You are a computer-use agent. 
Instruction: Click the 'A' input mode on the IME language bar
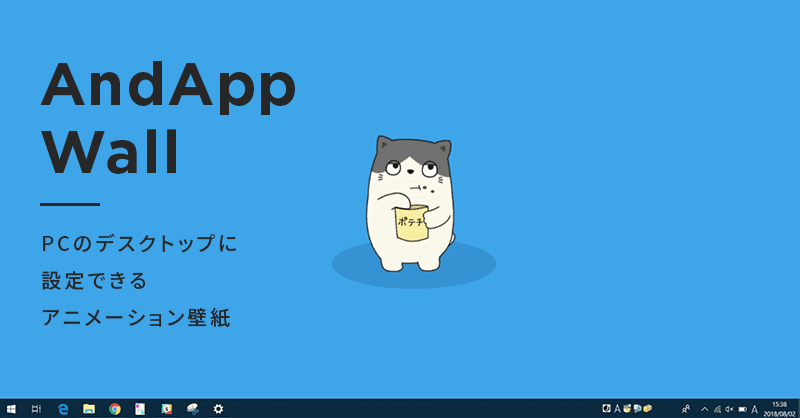(x=617, y=409)
